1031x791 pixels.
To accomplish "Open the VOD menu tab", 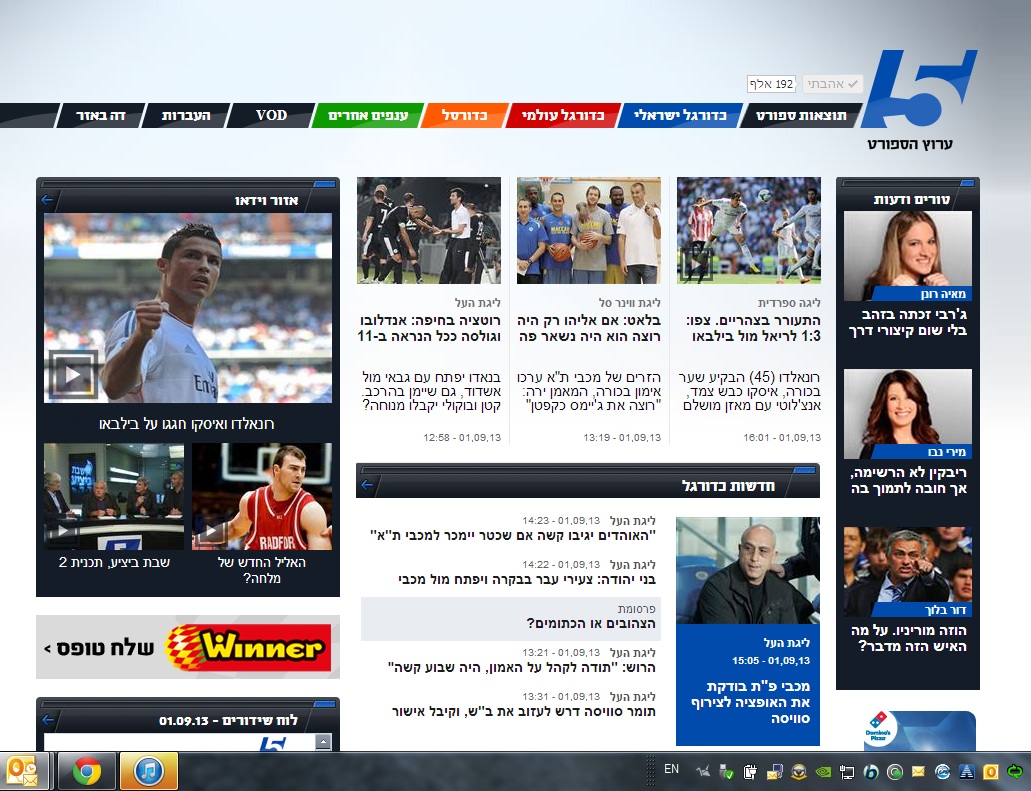I will pos(271,116).
